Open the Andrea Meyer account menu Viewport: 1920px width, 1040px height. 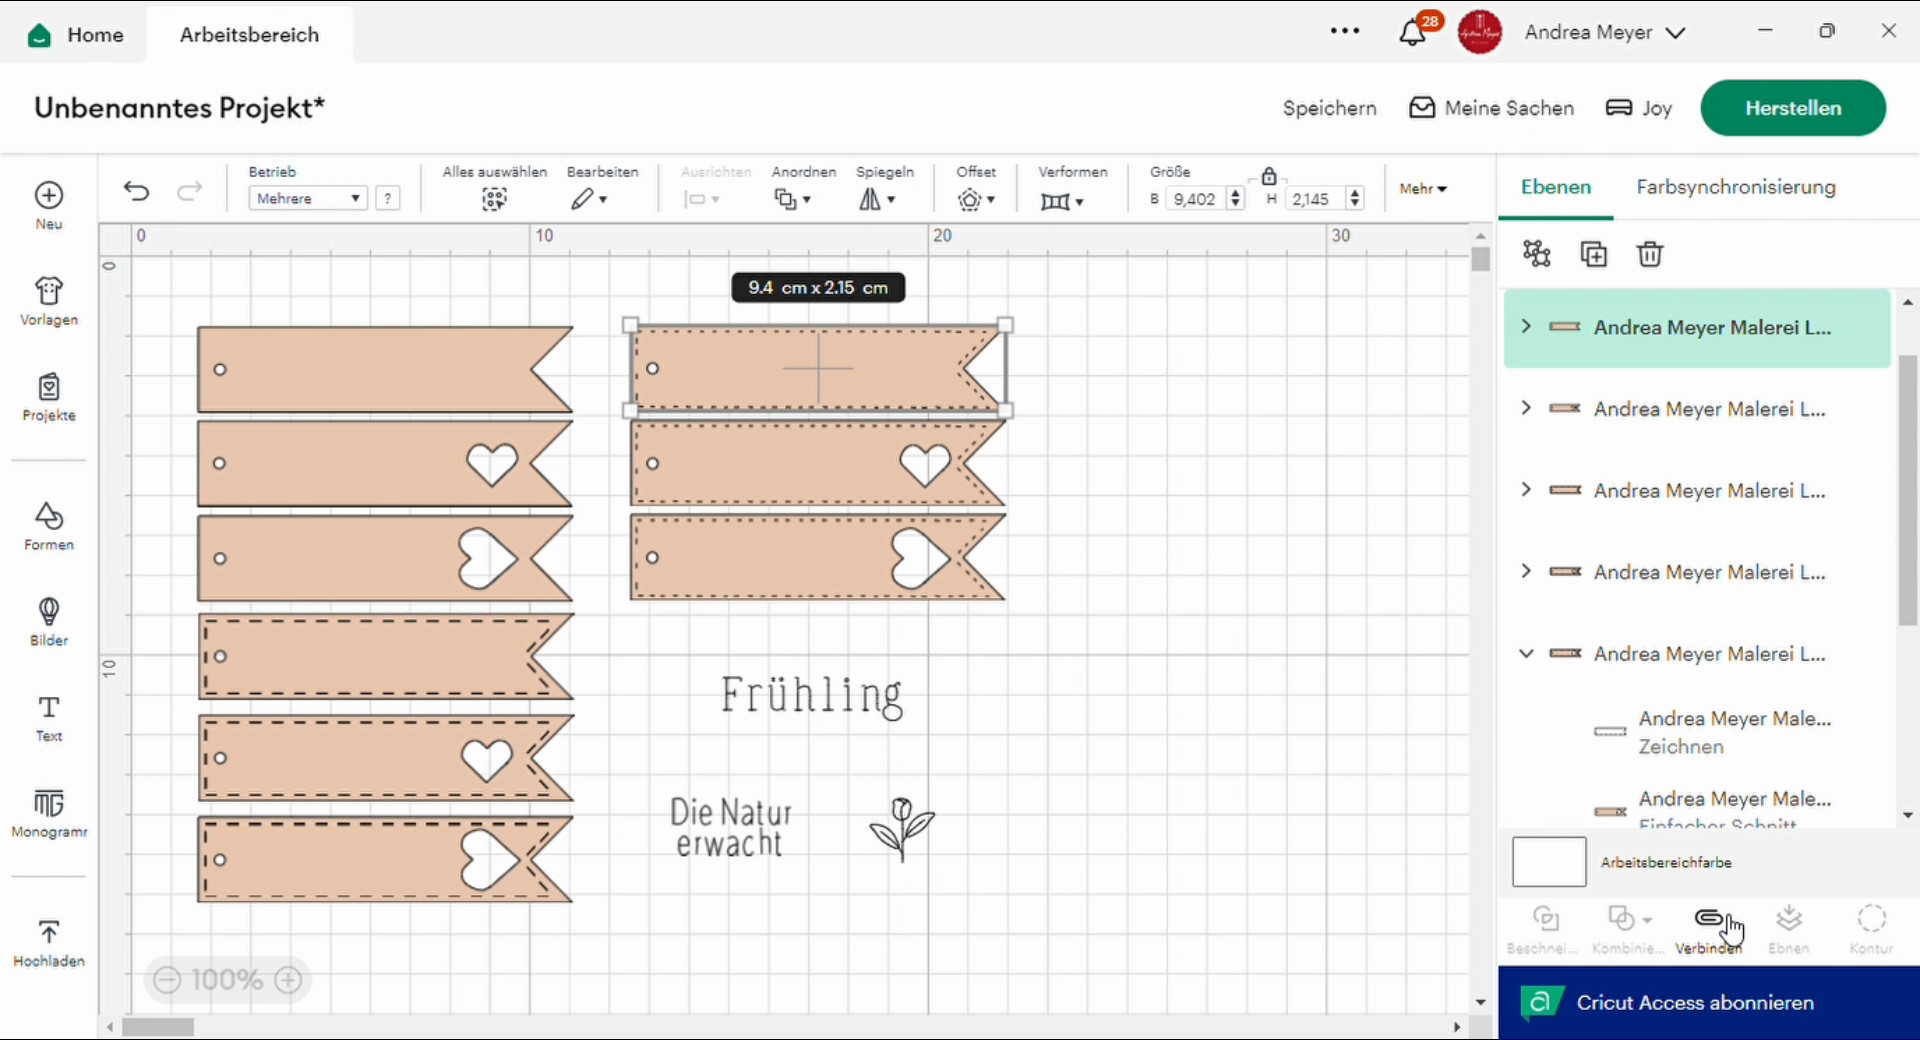(x=1604, y=33)
